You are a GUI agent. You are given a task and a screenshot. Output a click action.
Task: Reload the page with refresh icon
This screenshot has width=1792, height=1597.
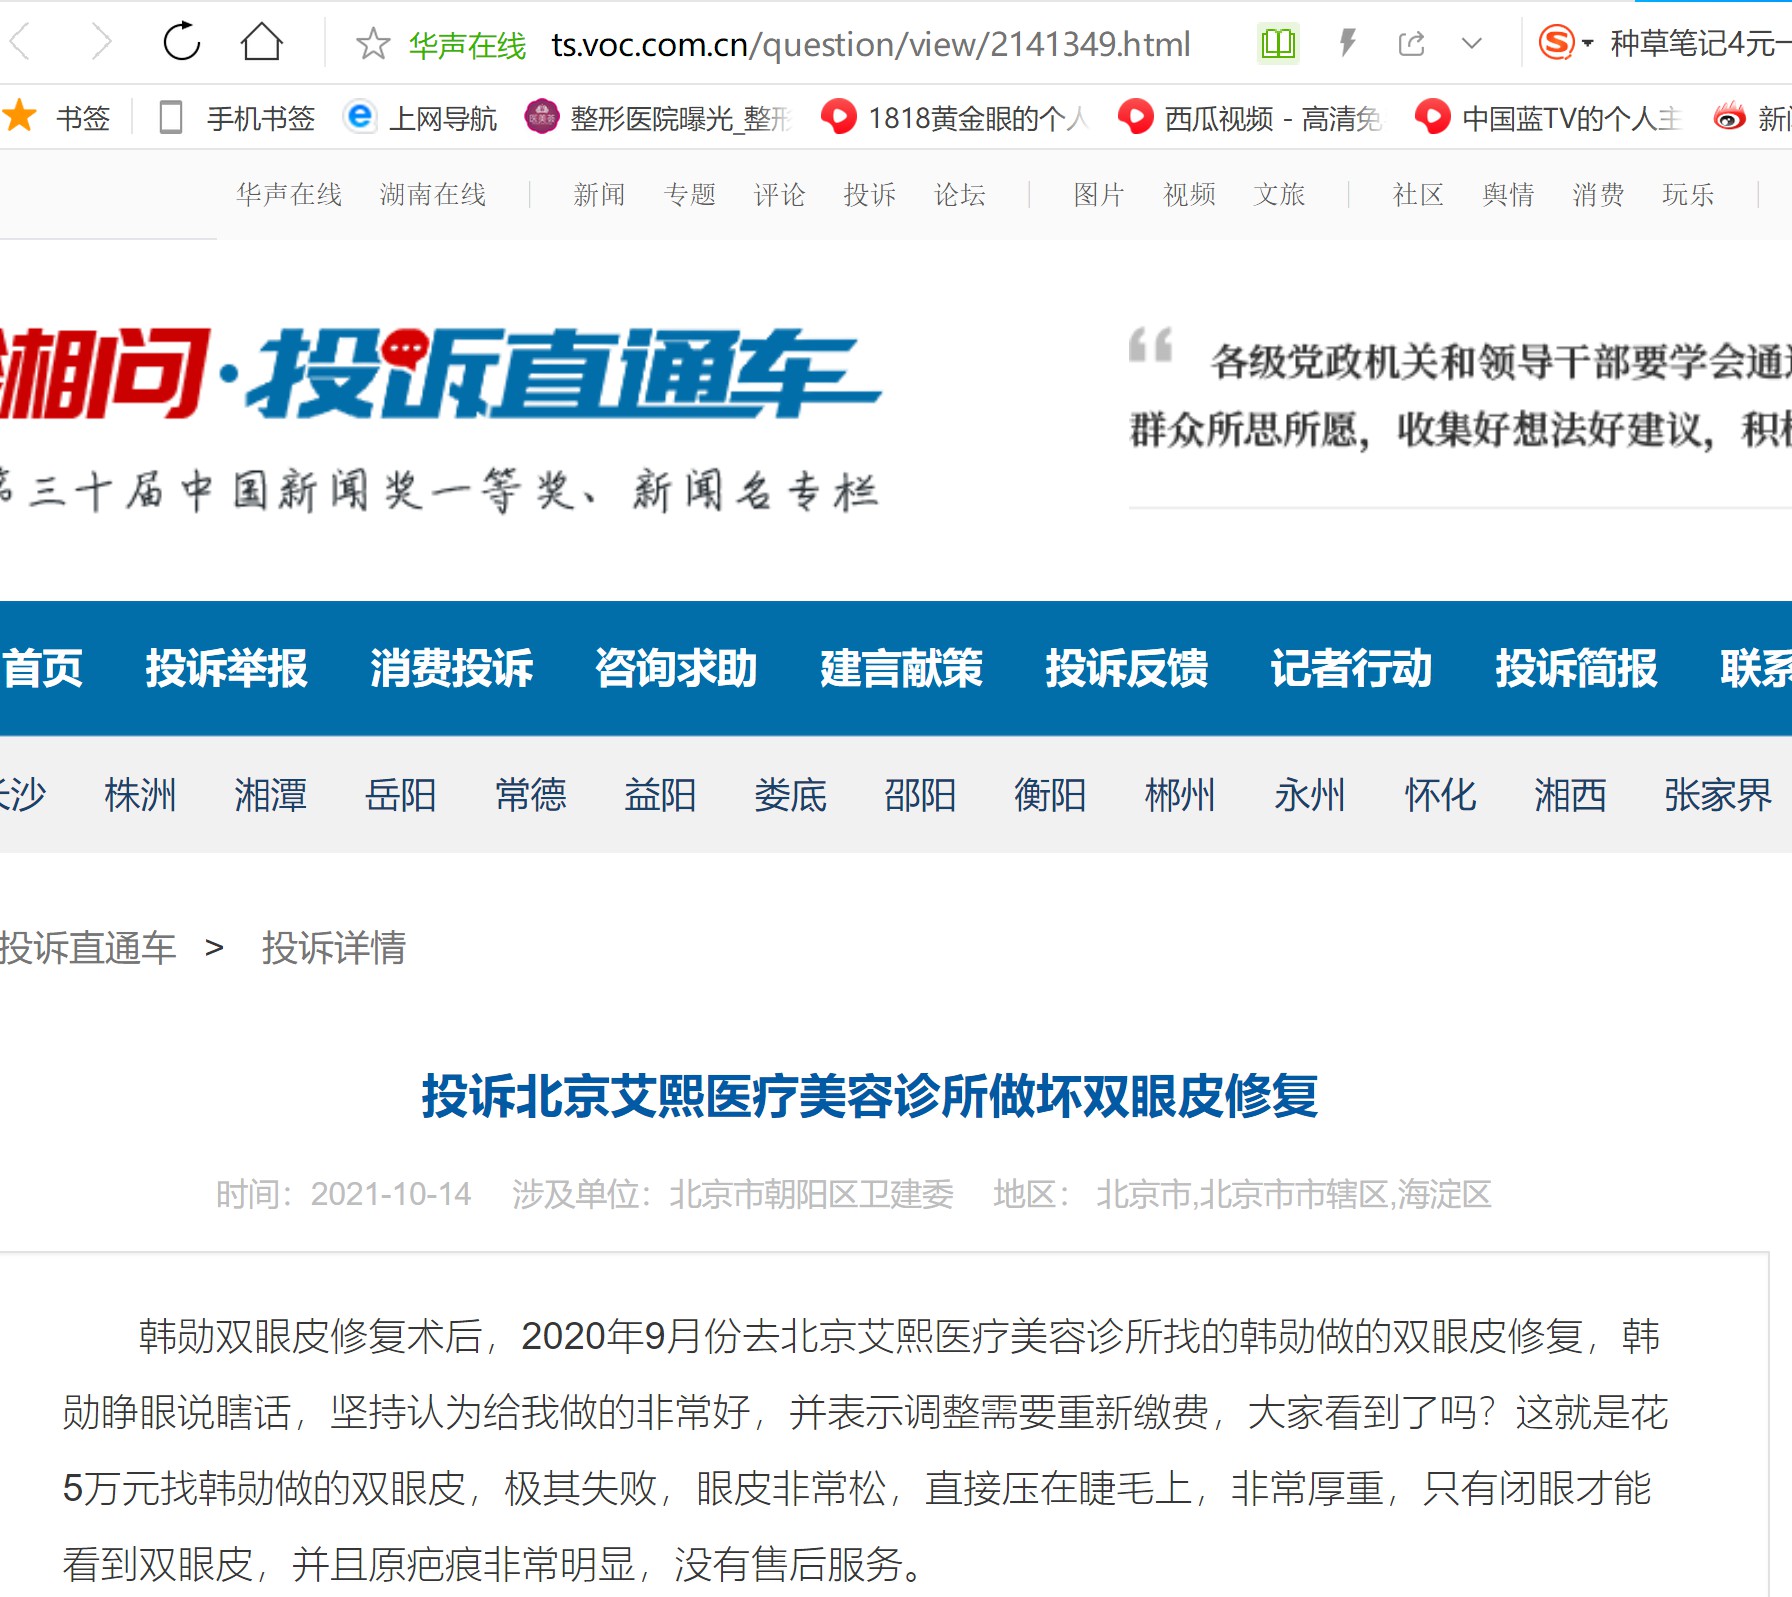point(182,42)
